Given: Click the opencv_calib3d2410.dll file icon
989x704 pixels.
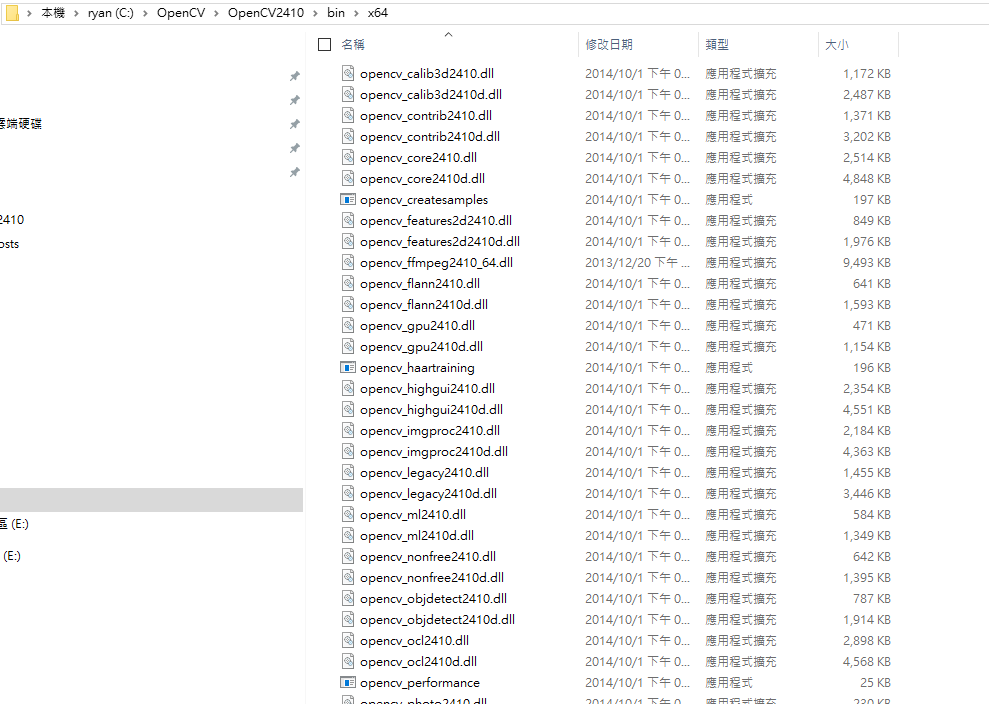Looking at the screenshot, I should click(x=348, y=73).
